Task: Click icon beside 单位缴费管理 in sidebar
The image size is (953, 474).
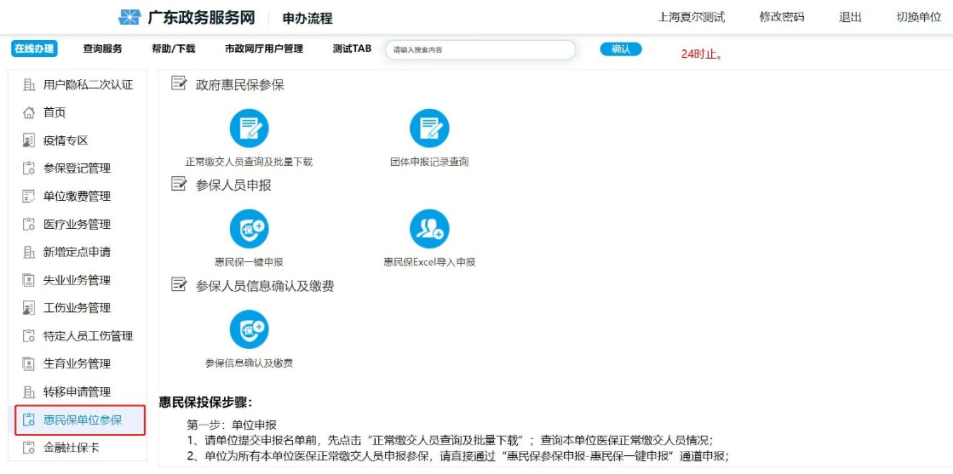Action: tap(29, 197)
